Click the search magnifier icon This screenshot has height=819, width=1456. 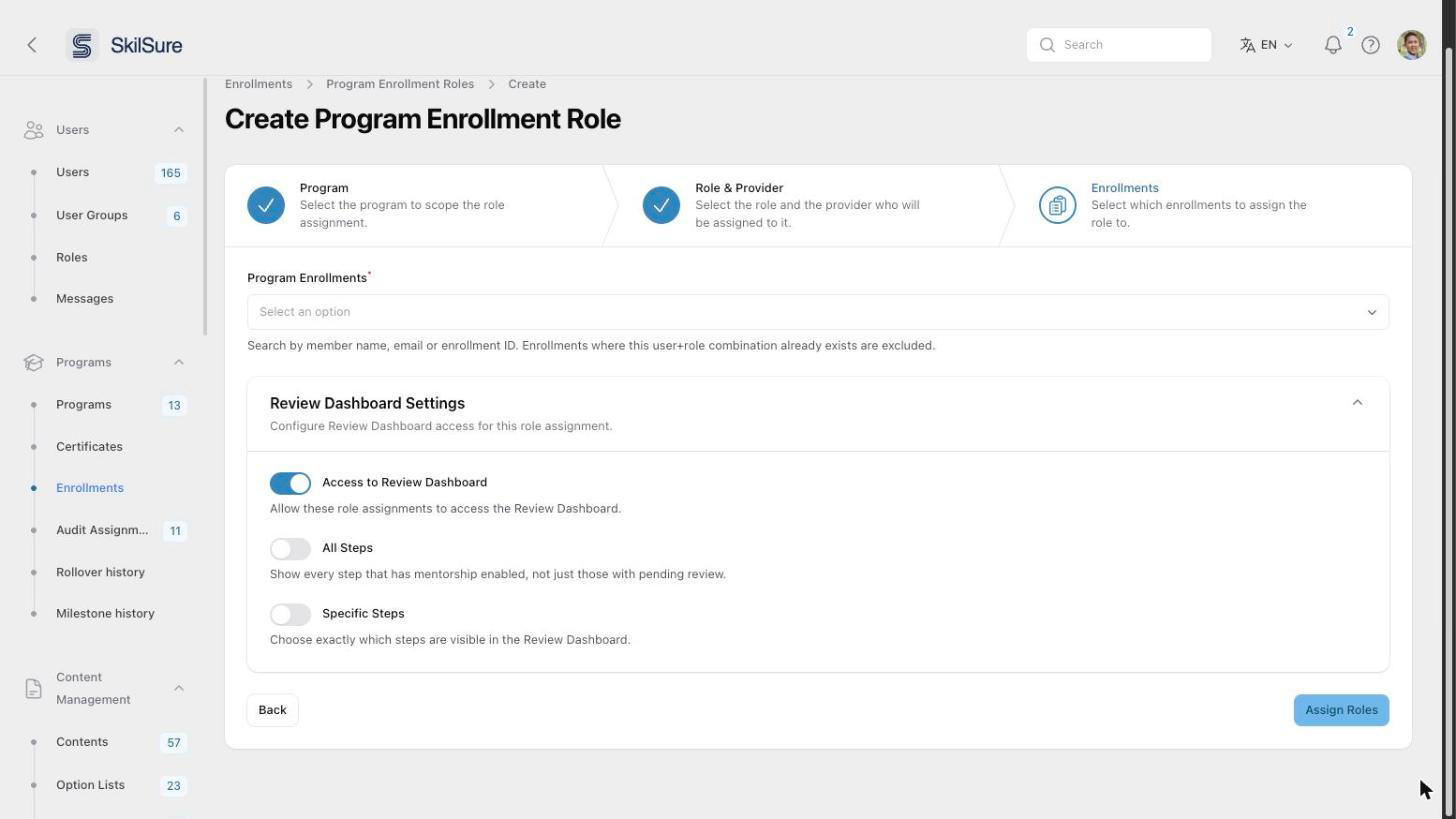pyautogui.click(x=1047, y=45)
